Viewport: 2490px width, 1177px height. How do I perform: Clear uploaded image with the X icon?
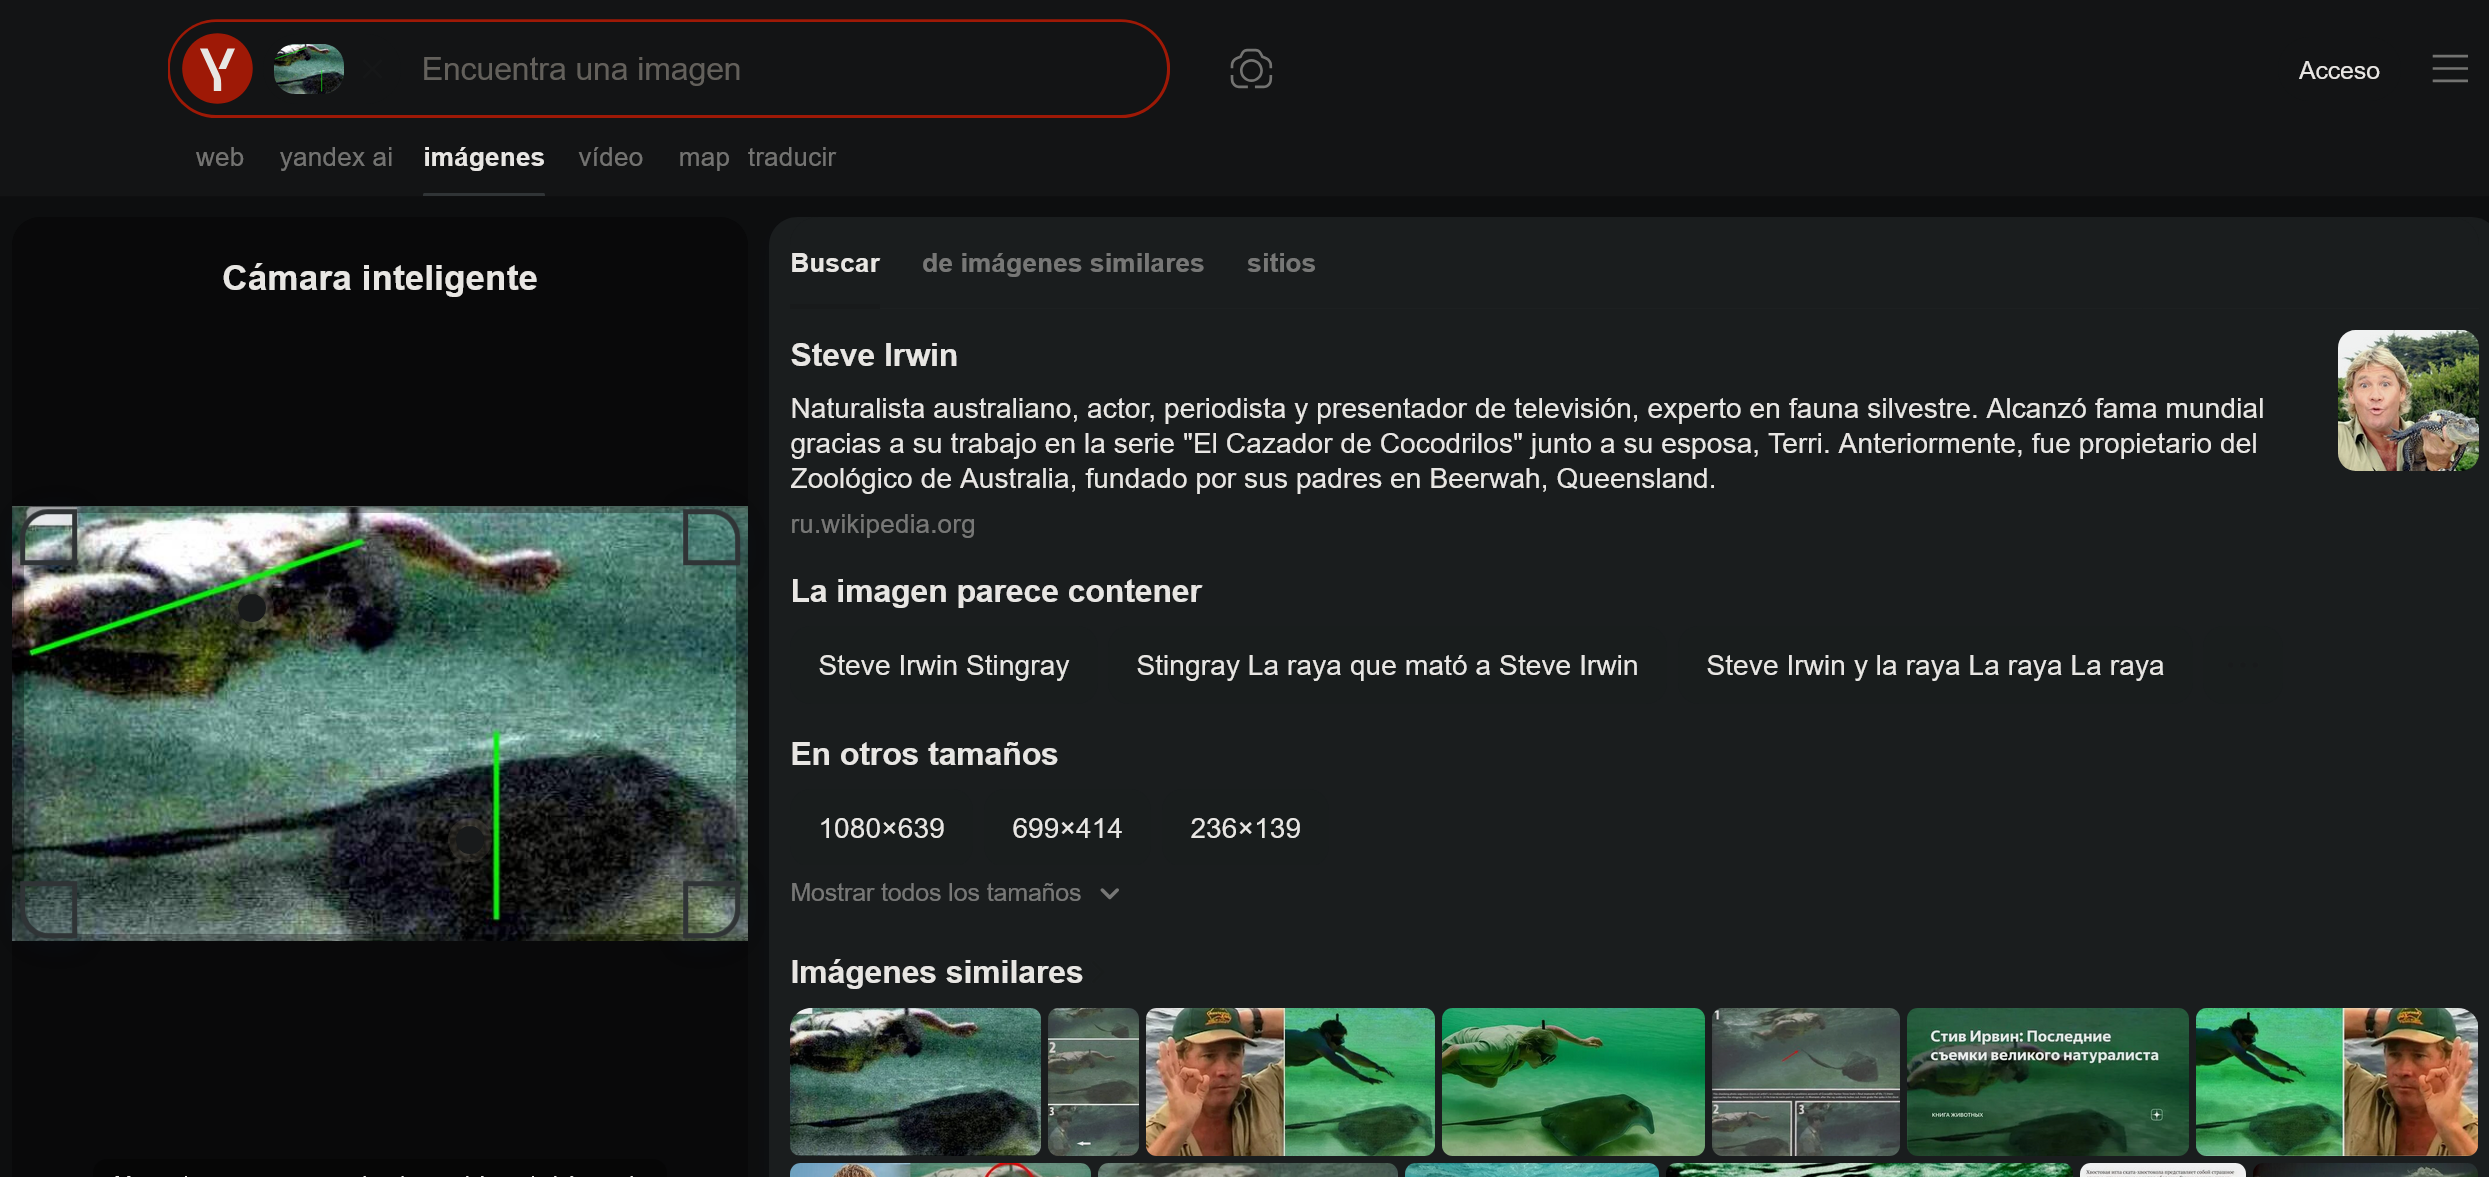click(x=375, y=69)
